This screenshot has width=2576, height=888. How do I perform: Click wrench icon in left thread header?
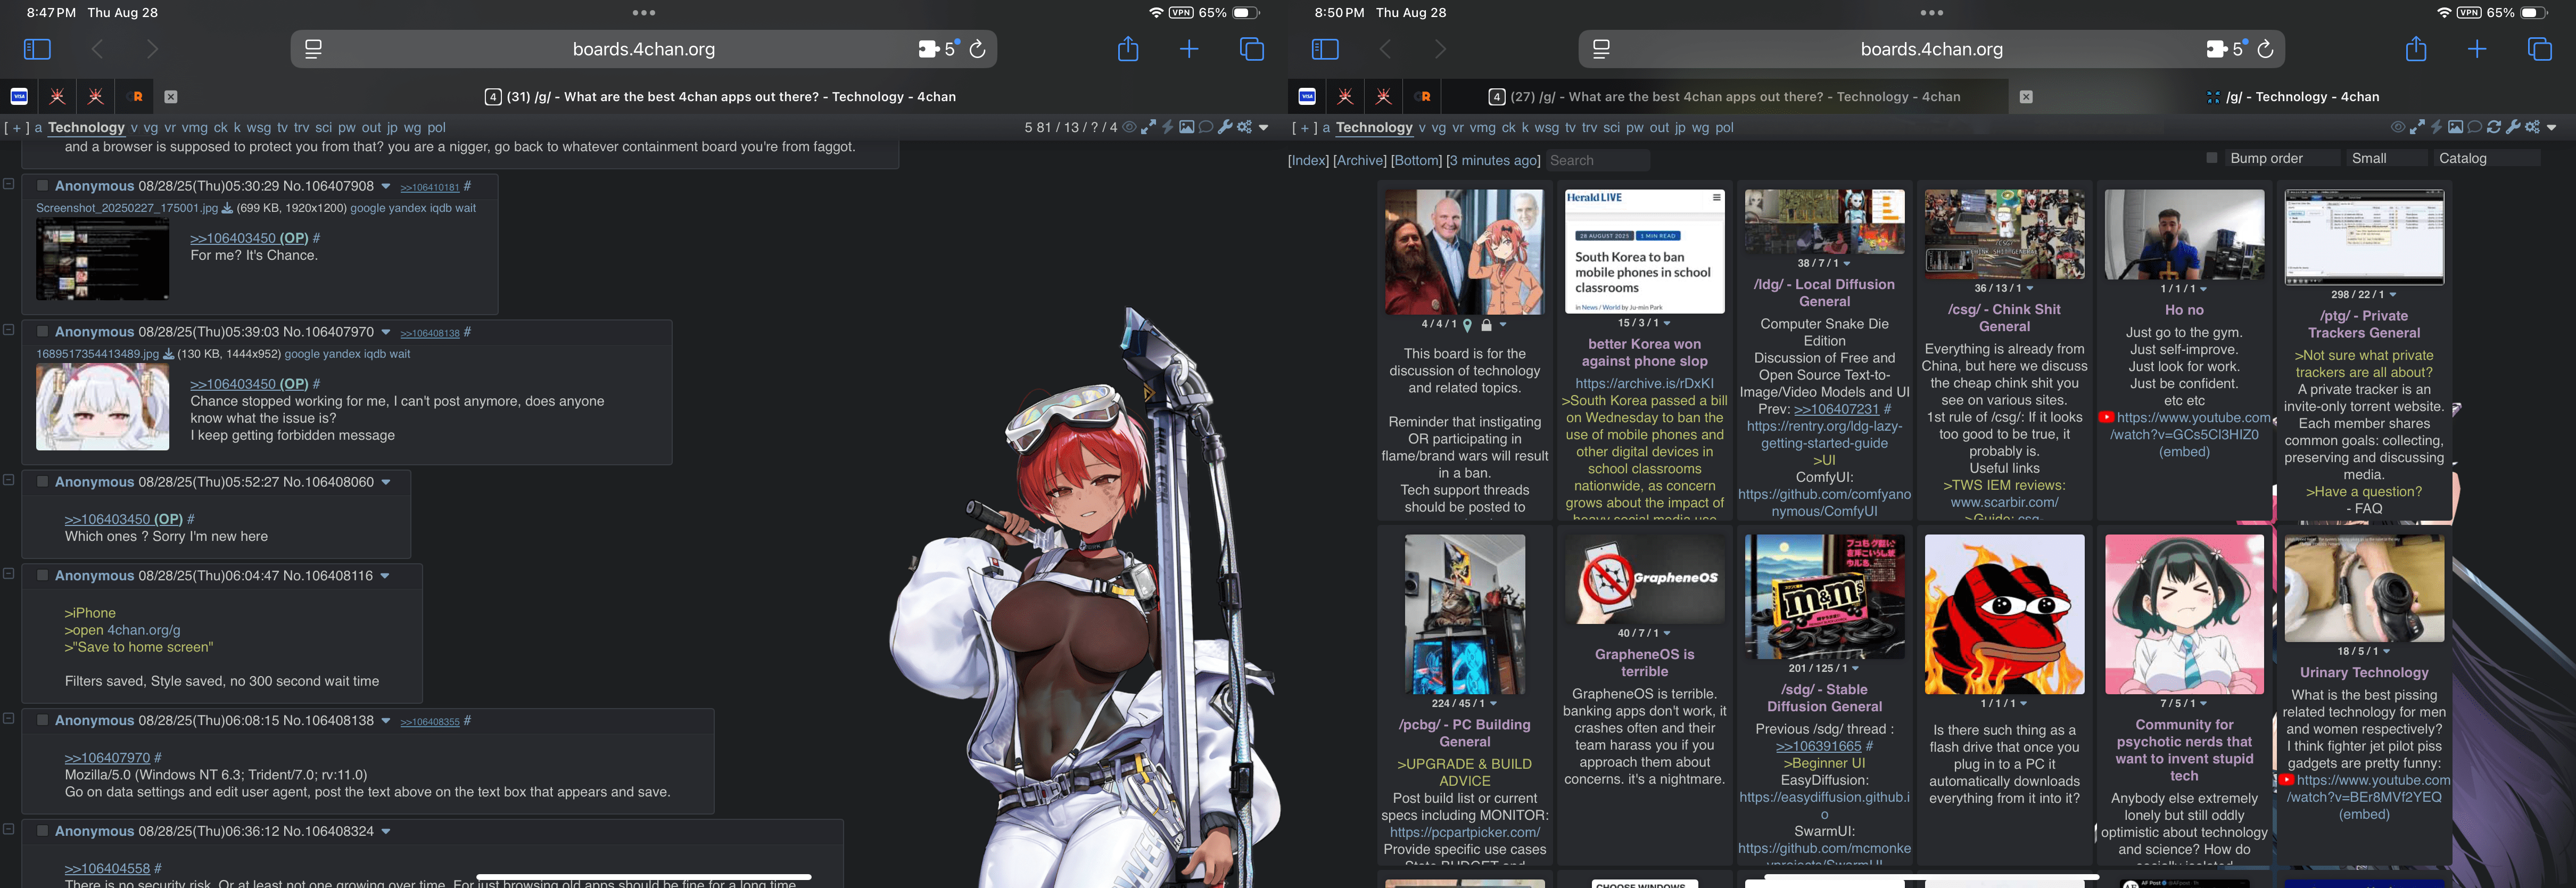point(1225,127)
